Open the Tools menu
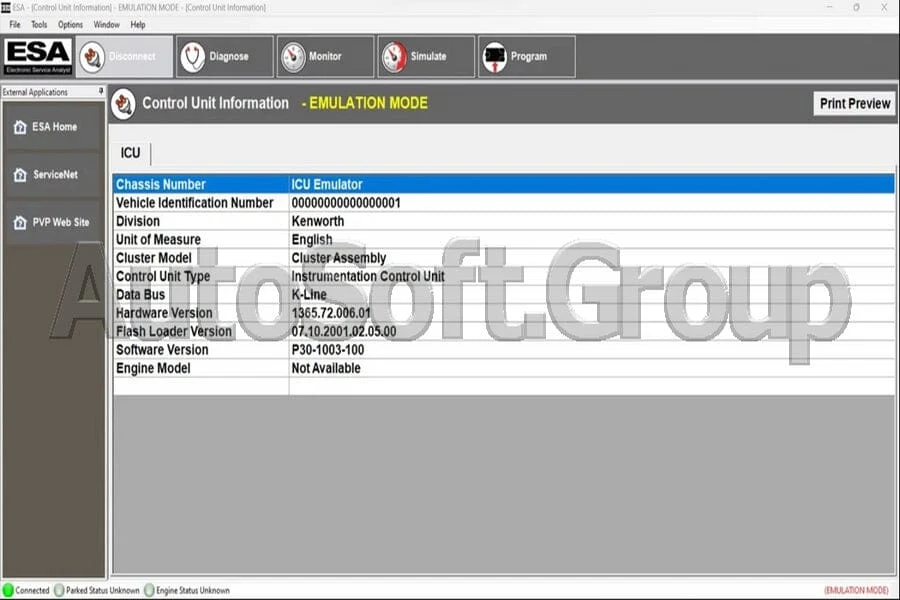This screenshot has width=900, height=600. (x=39, y=25)
